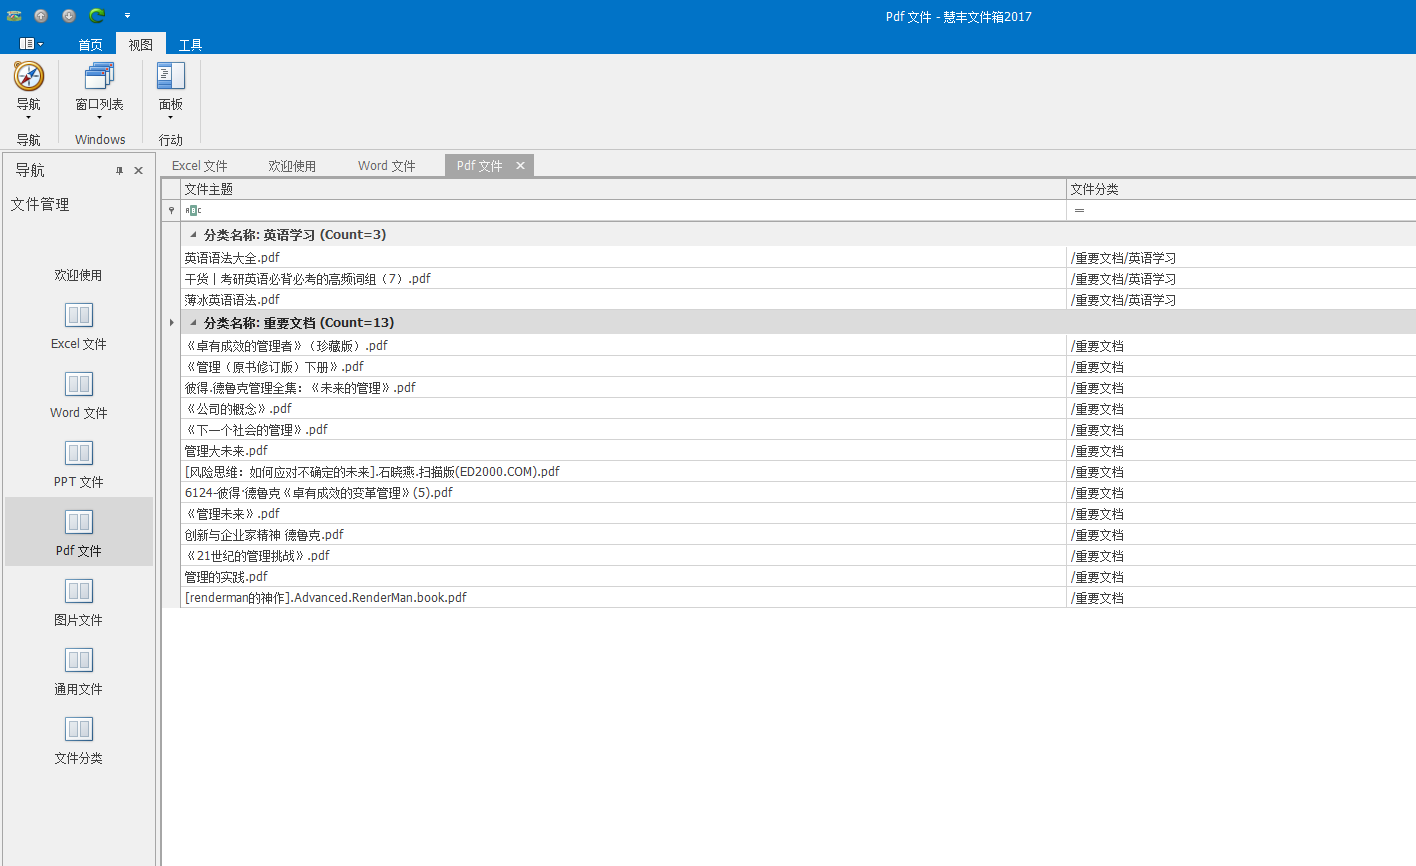
Task: Open Excel 文件 icon in navigation
Action: (x=79, y=315)
